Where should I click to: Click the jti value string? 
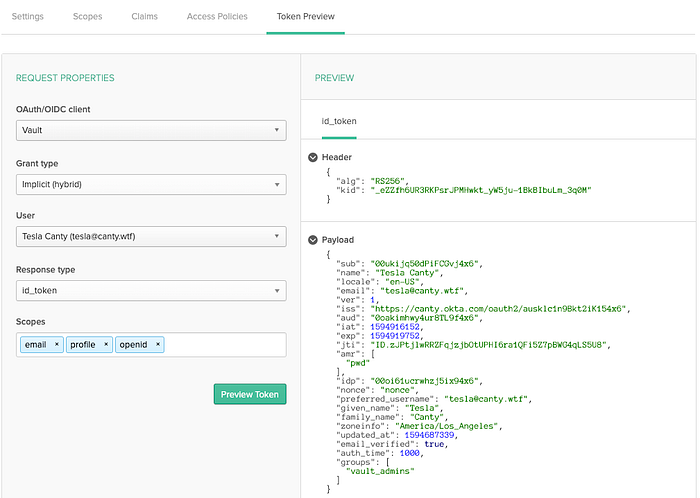(x=488, y=344)
